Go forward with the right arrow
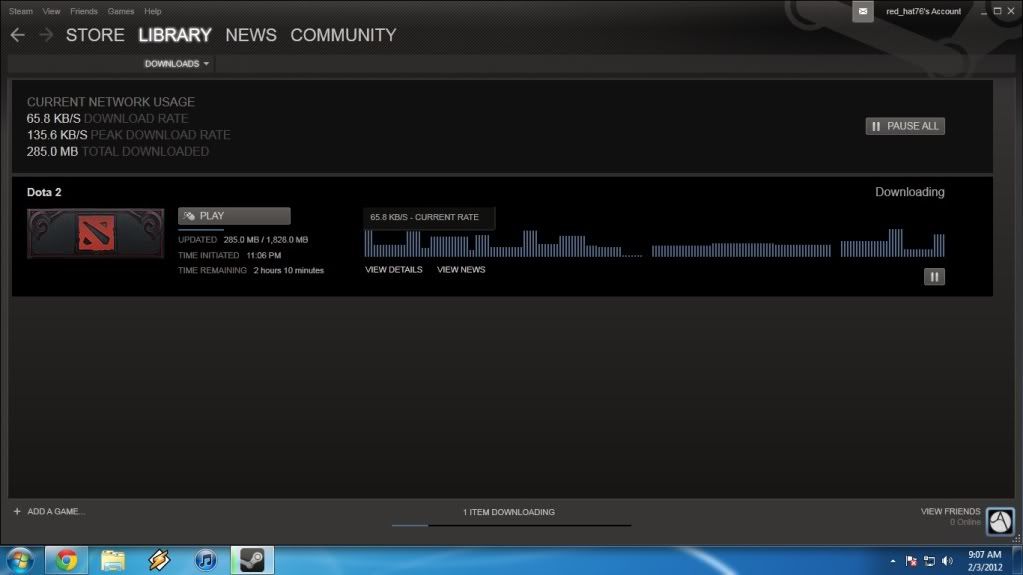This screenshot has width=1023, height=575. click(46, 35)
